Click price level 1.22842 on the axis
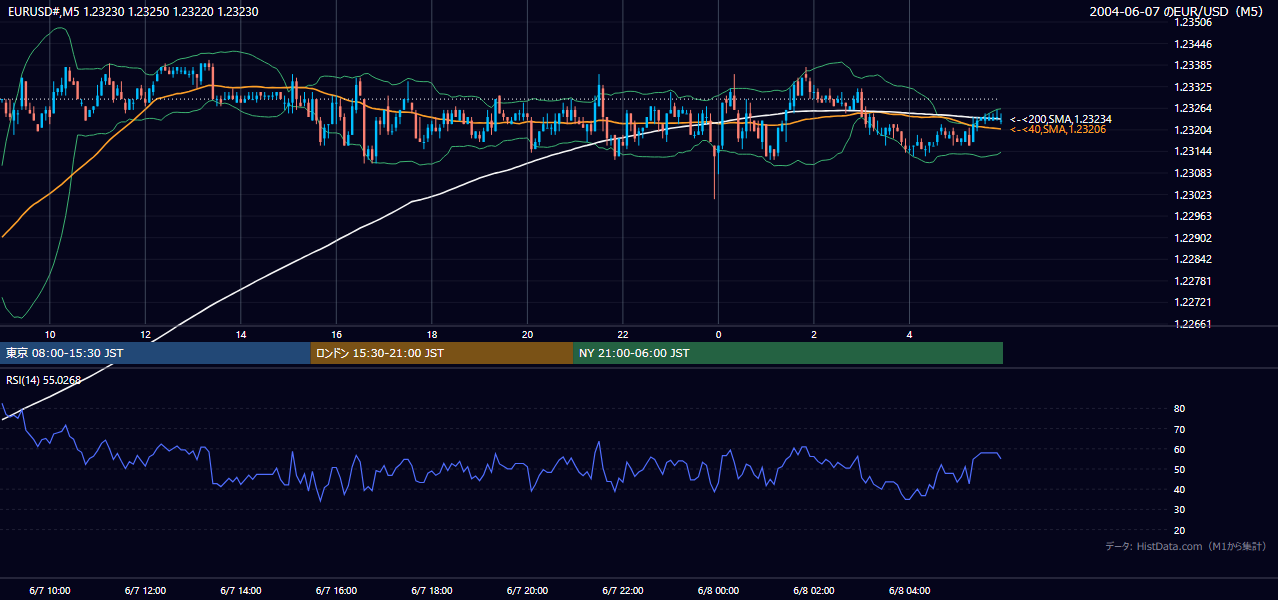Screen dimensions: 1278x600 1192,259
